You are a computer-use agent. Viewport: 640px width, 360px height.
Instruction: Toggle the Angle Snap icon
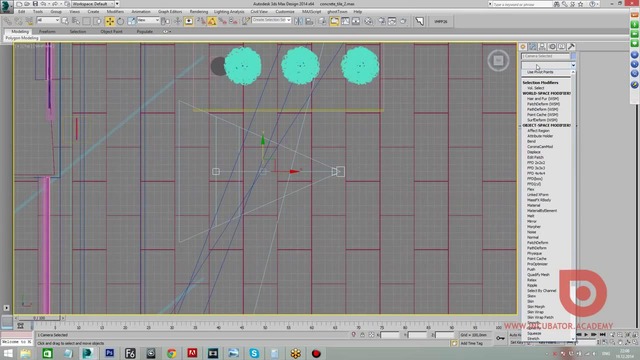(x=212, y=21)
